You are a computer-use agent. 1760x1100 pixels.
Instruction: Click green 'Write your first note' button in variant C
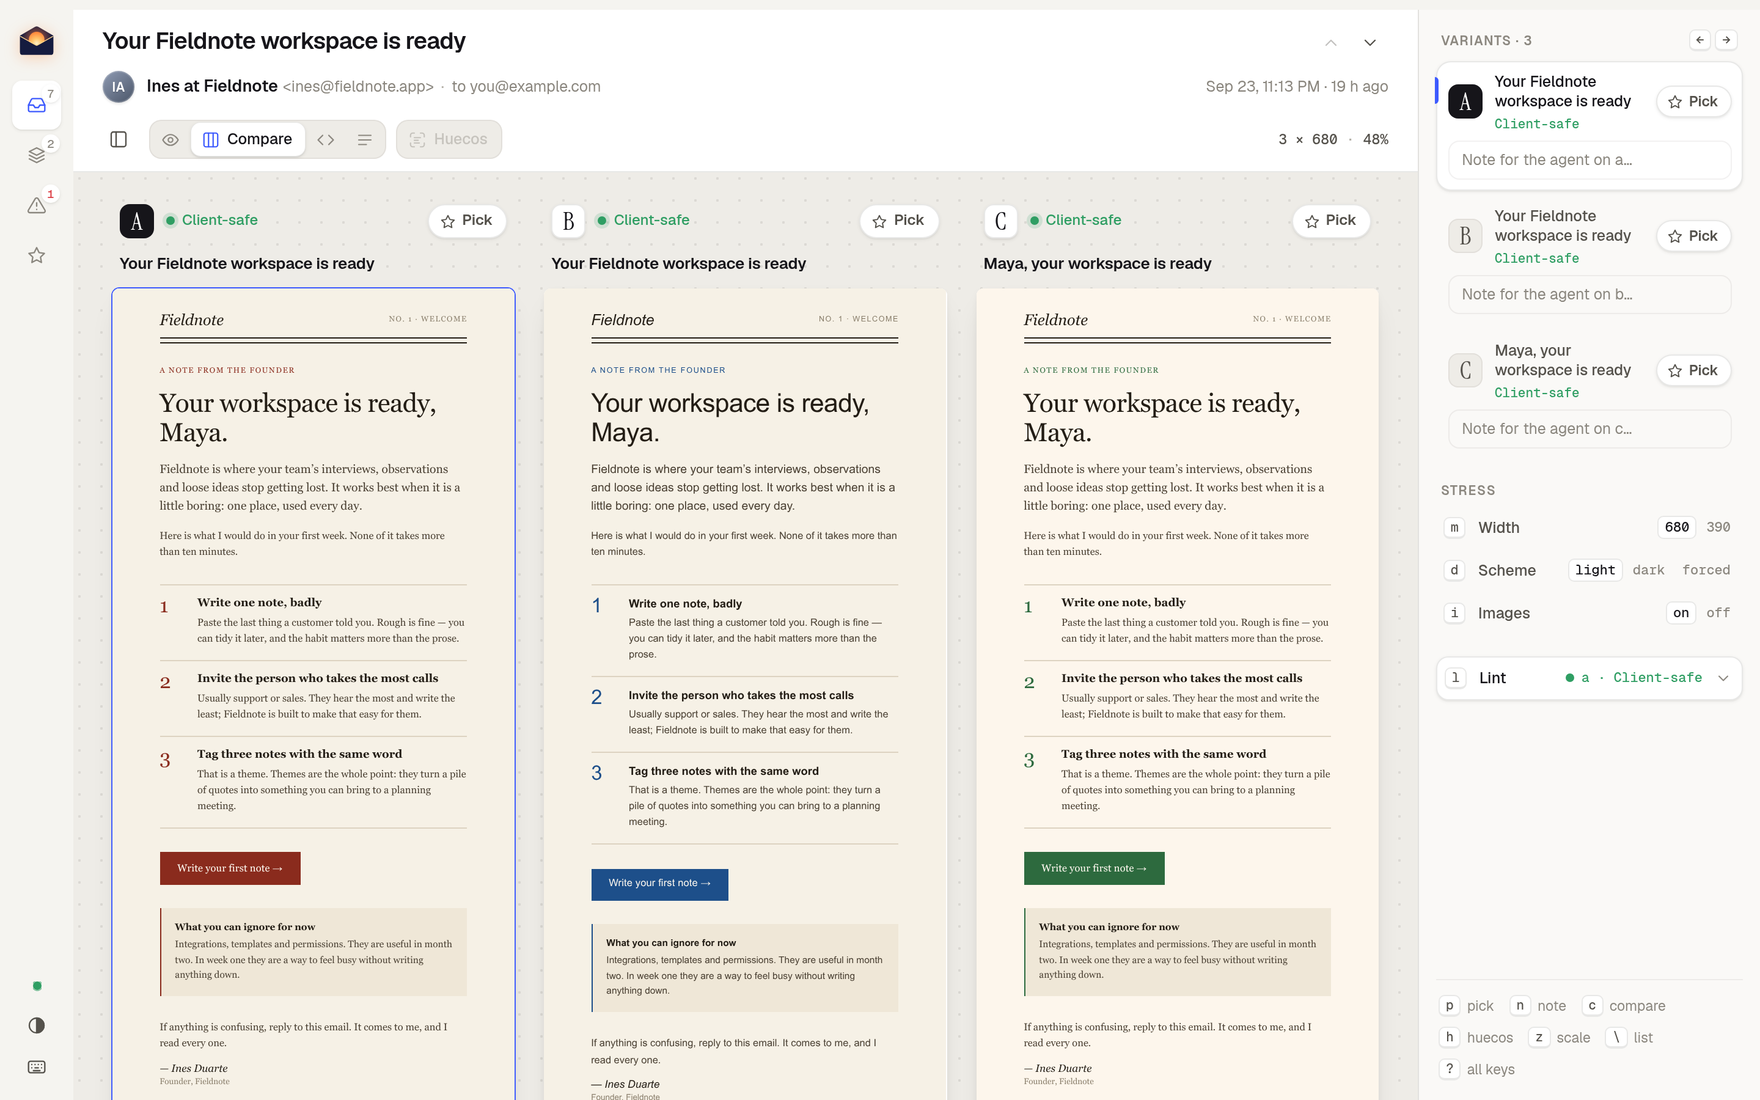pos(1094,868)
